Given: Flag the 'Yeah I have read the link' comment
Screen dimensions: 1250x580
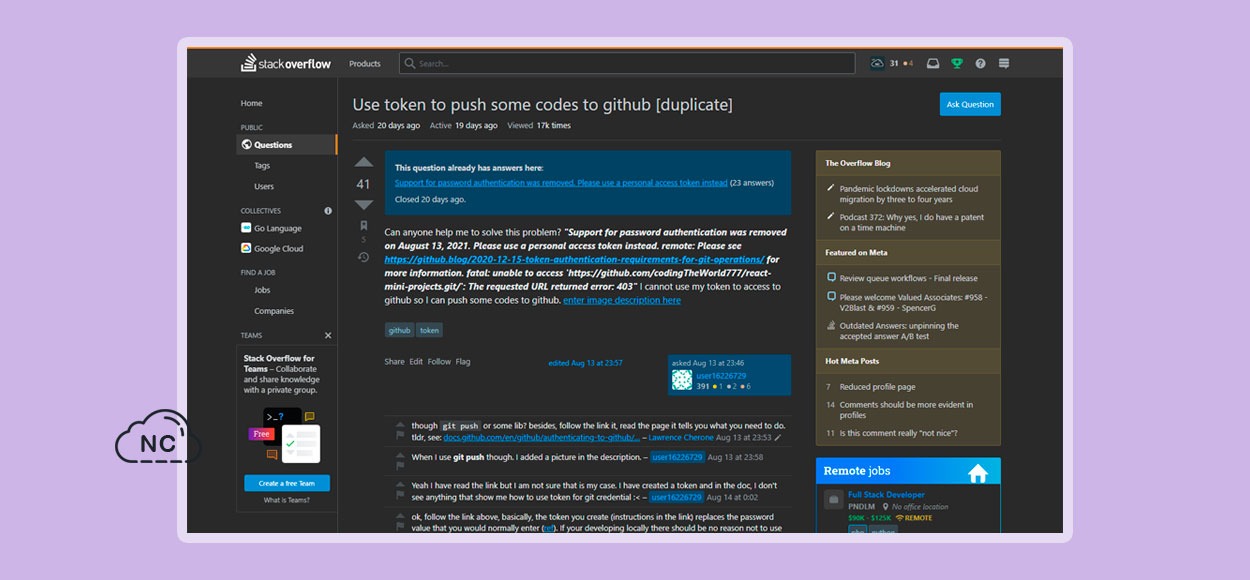Looking at the screenshot, I should (401, 493).
